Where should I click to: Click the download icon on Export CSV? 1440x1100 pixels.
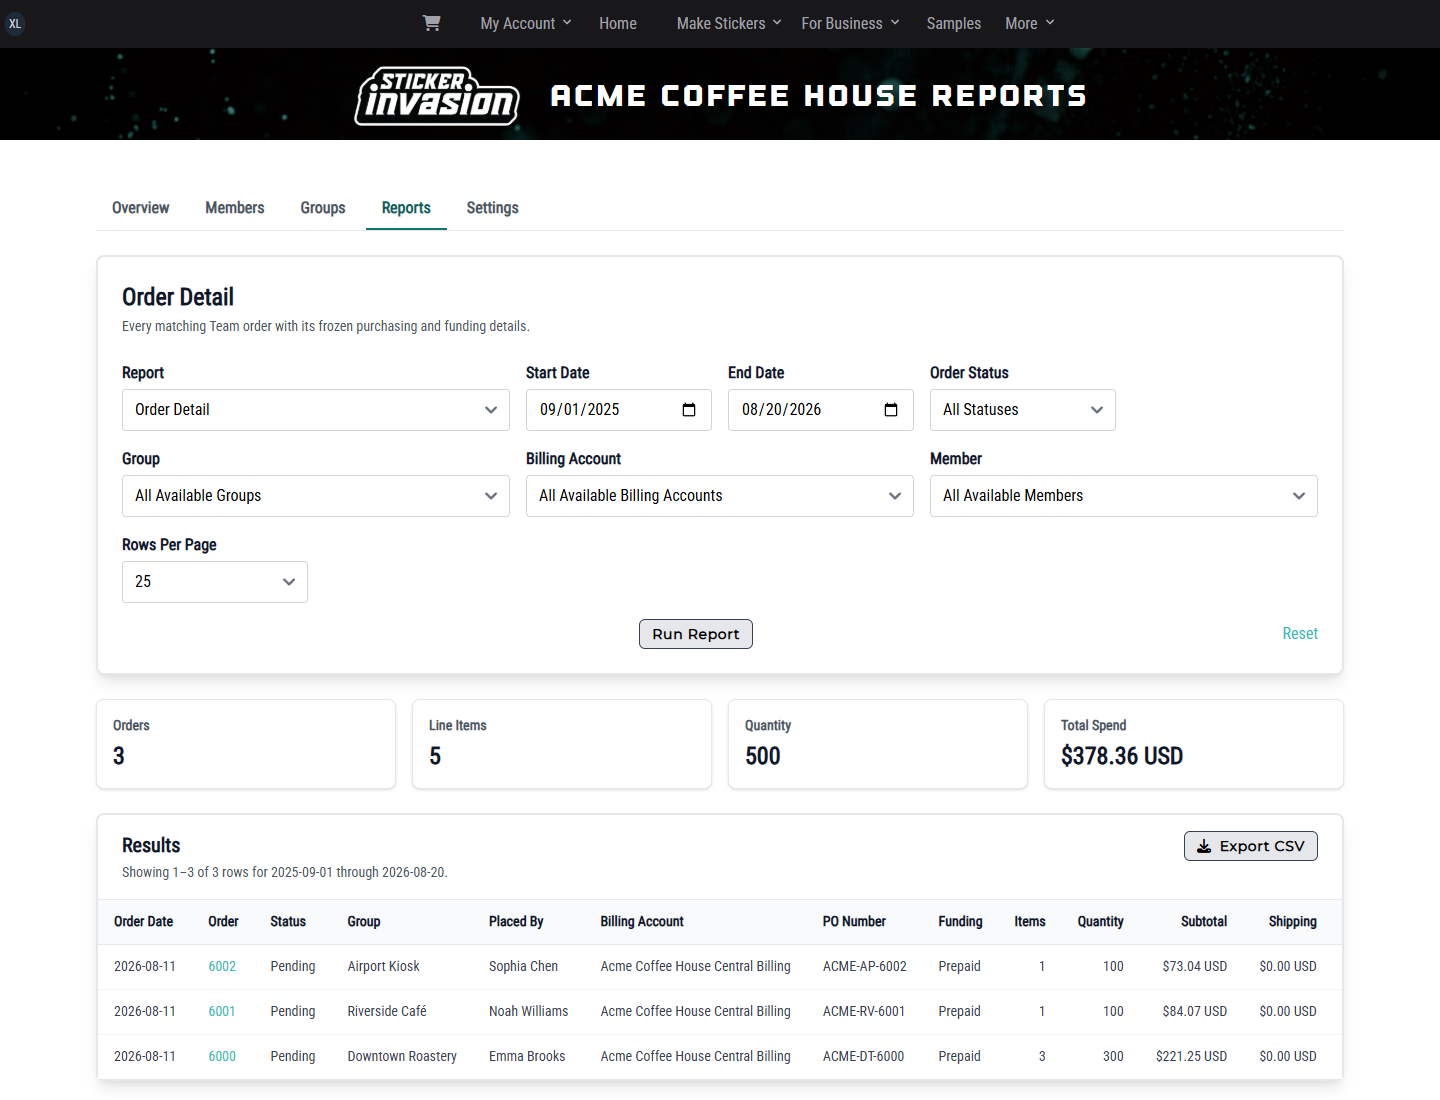(x=1204, y=846)
